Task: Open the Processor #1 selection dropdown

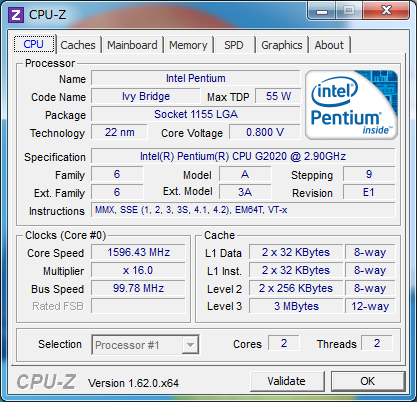Action: [x=145, y=345]
